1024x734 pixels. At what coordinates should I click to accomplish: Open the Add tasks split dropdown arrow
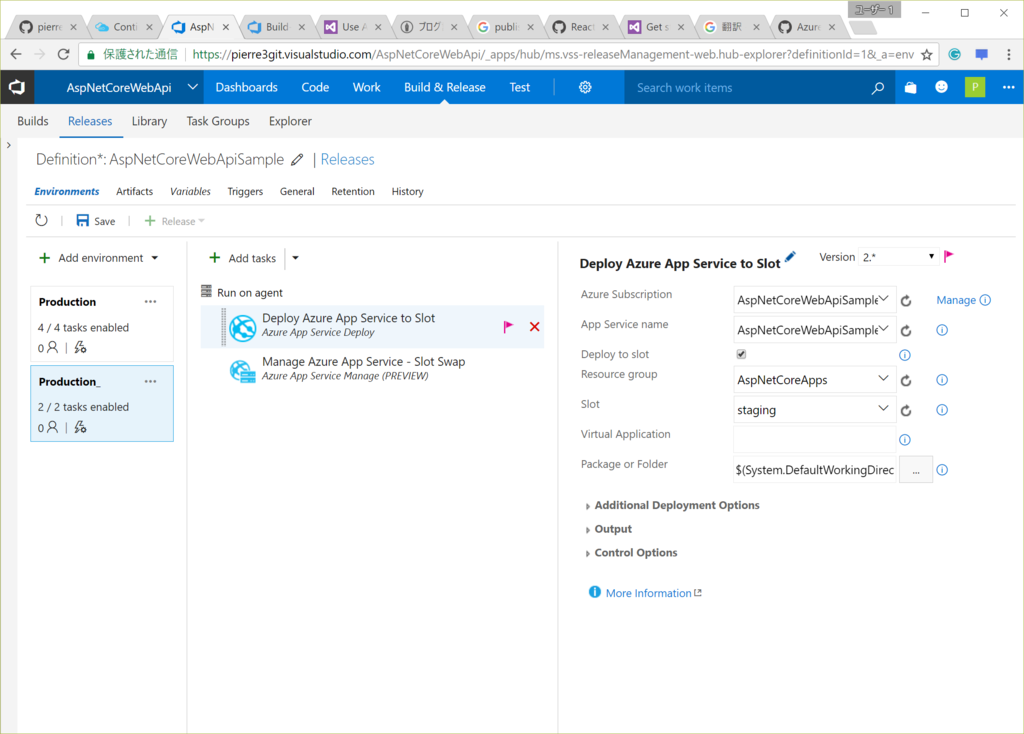tap(295, 258)
